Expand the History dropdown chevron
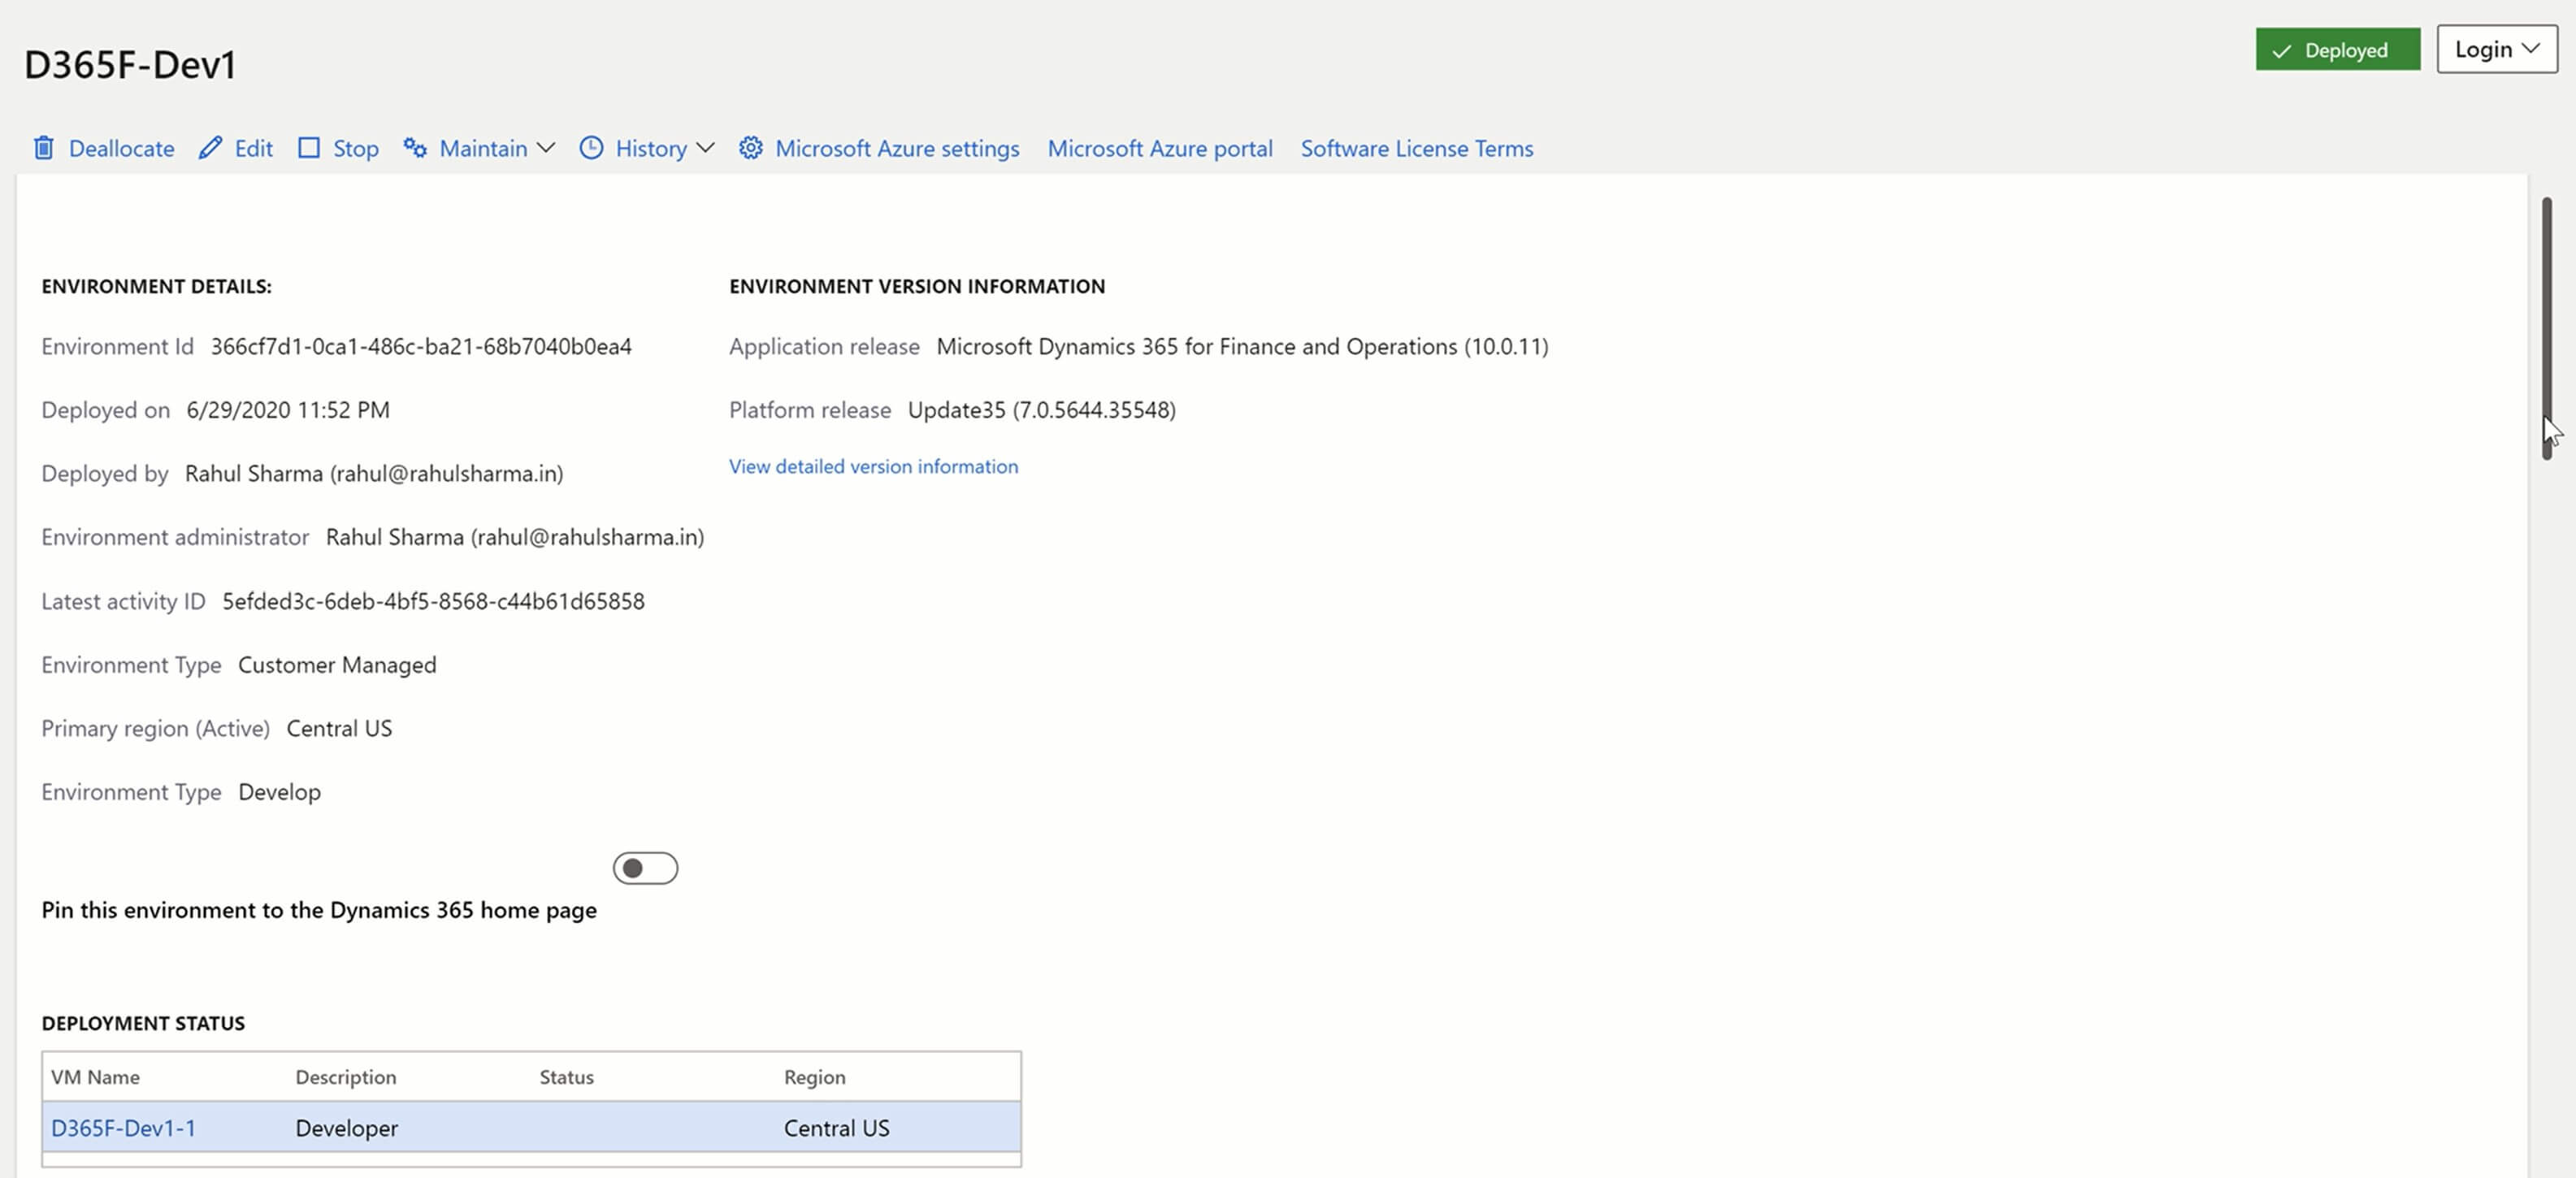 [x=705, y=148]
